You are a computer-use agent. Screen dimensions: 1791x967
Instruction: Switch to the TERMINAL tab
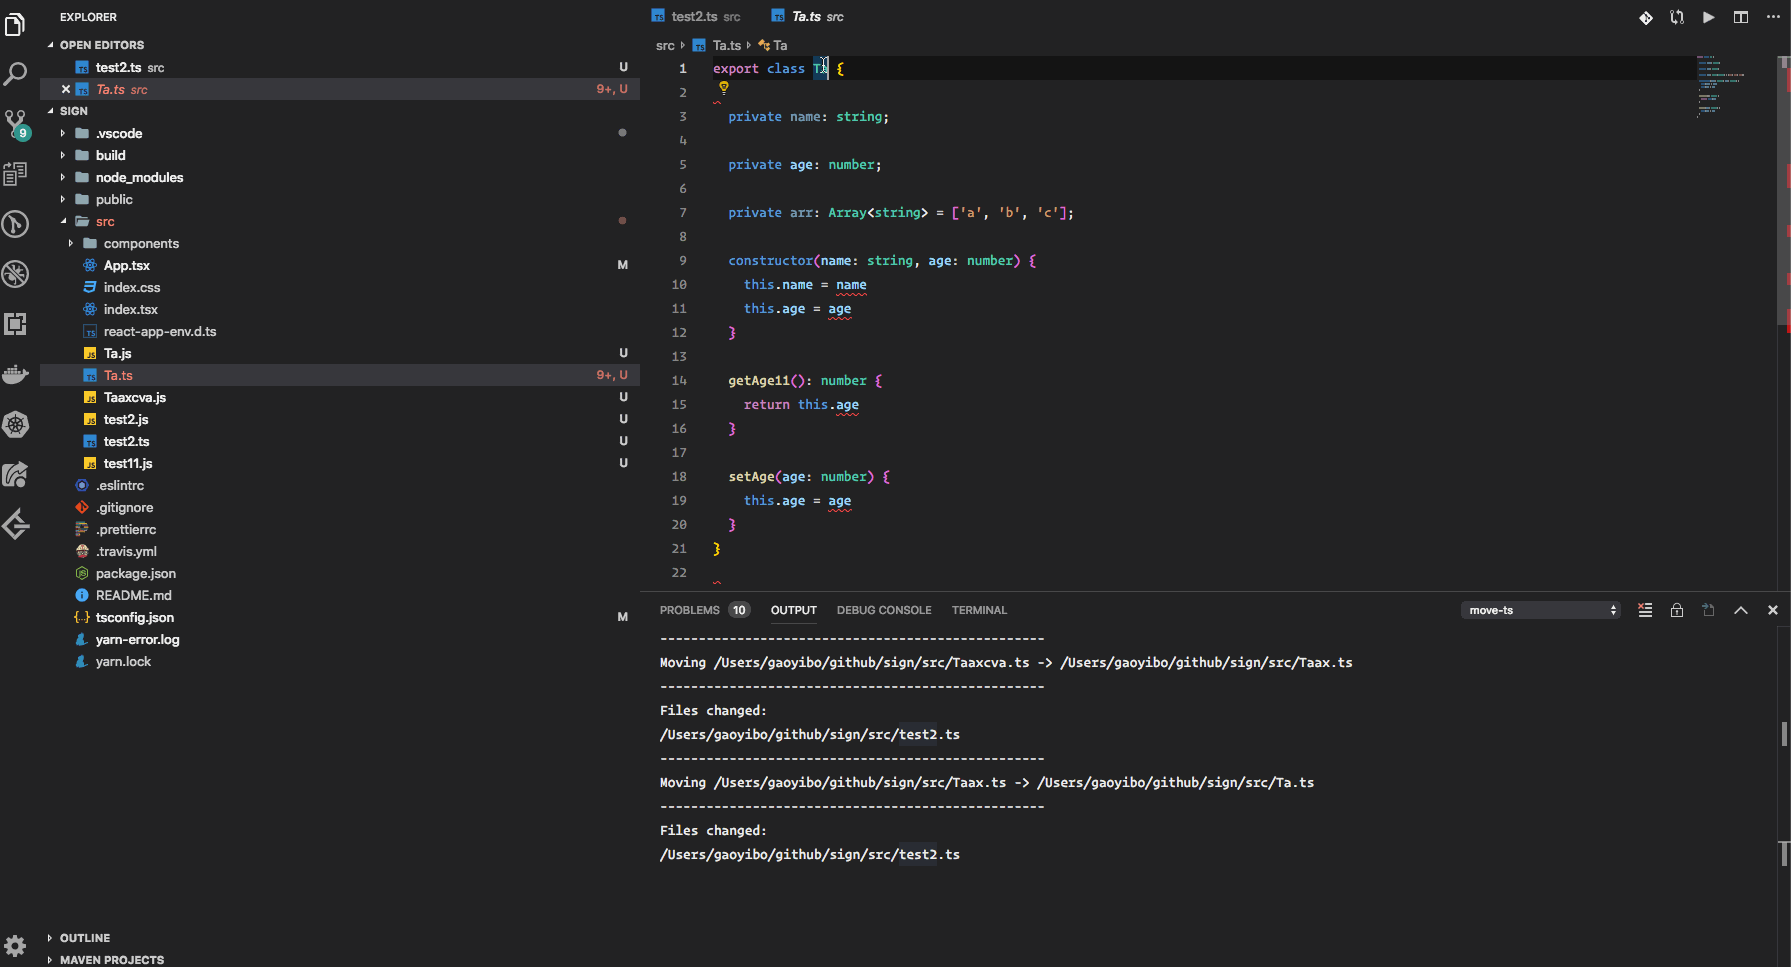(979, 610)
